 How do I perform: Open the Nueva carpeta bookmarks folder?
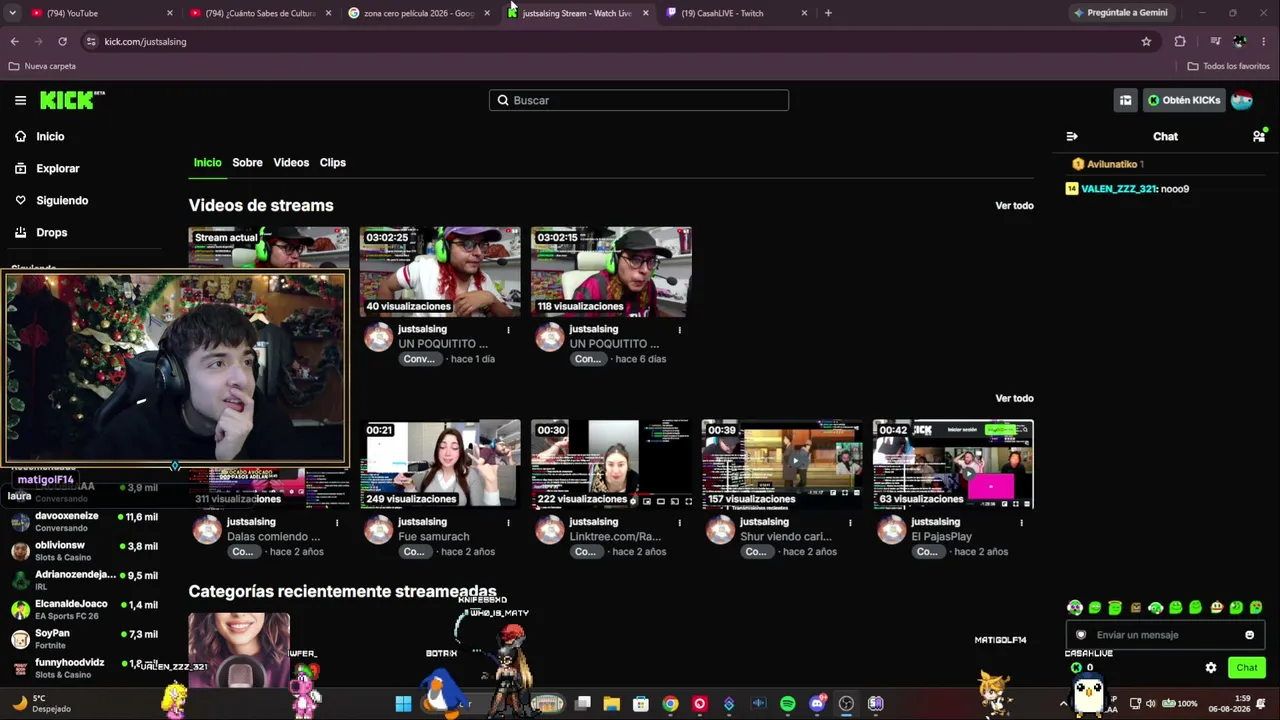[x=42, y=66]
